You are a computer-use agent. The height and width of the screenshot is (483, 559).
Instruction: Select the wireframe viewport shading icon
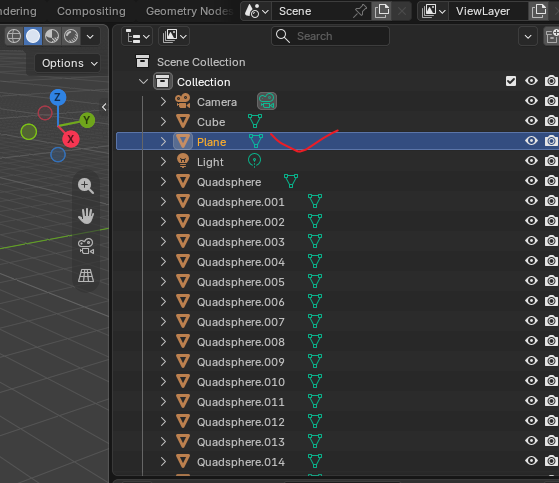click(x=14, y=36)
